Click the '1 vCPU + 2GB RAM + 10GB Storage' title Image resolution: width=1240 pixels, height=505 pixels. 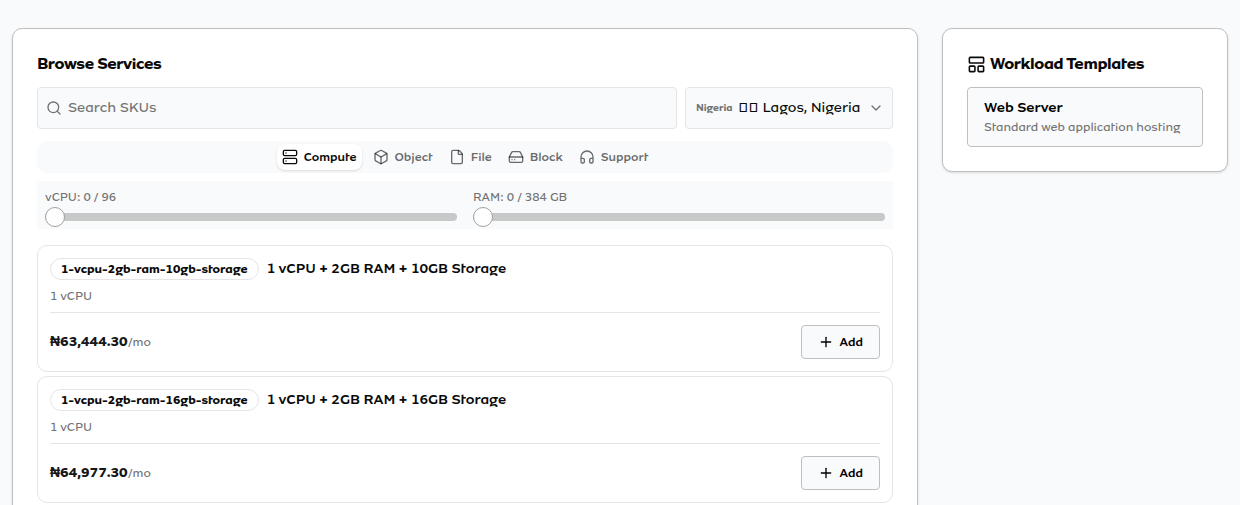[x=387, y=269]
